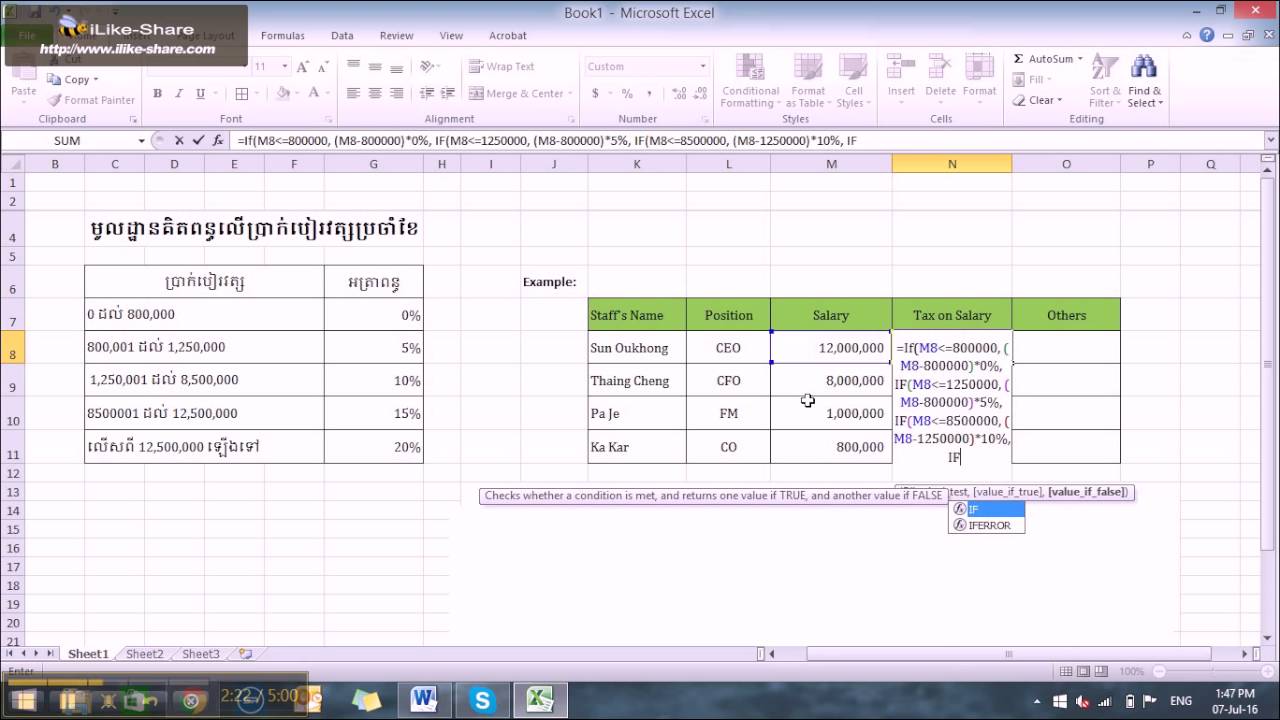Click Format cells button

[x=979, y=81]
